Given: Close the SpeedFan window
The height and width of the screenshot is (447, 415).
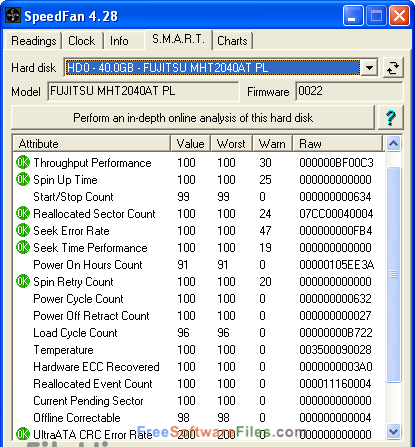Looking at the screenshot, I should 399,16.
